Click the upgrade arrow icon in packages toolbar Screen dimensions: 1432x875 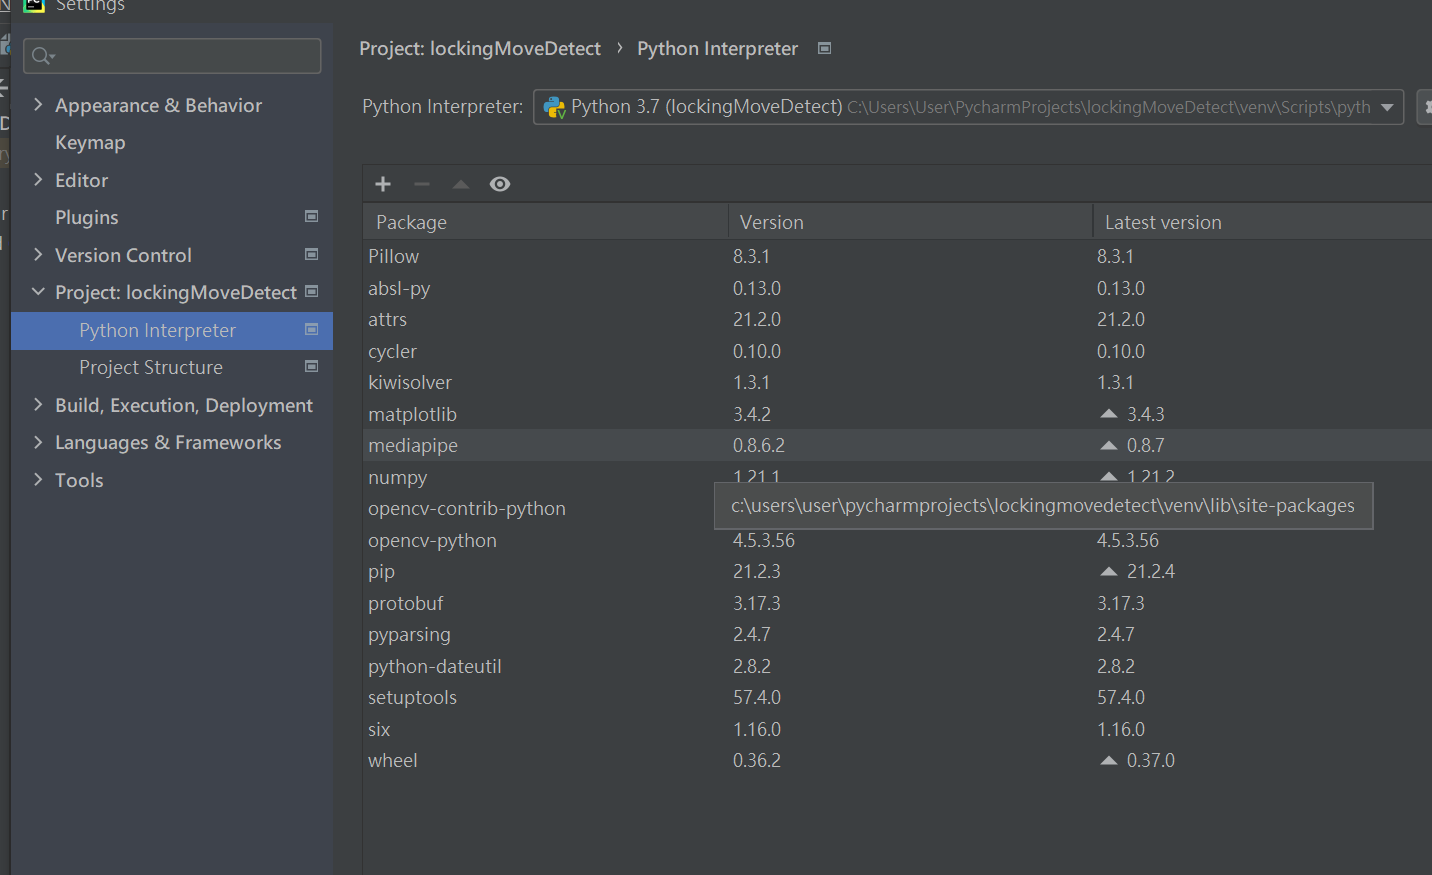[x=461, y=184]
